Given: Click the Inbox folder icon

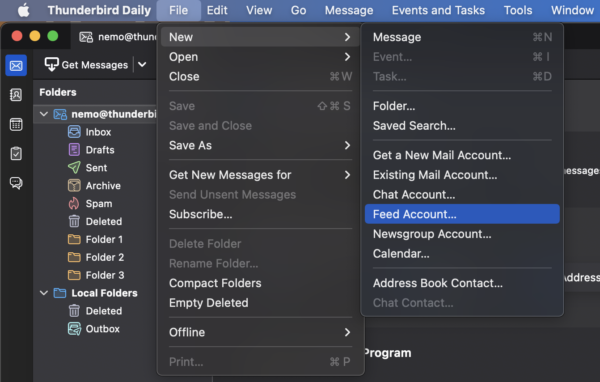Looking at the screenshot, I should click(74, 132).
